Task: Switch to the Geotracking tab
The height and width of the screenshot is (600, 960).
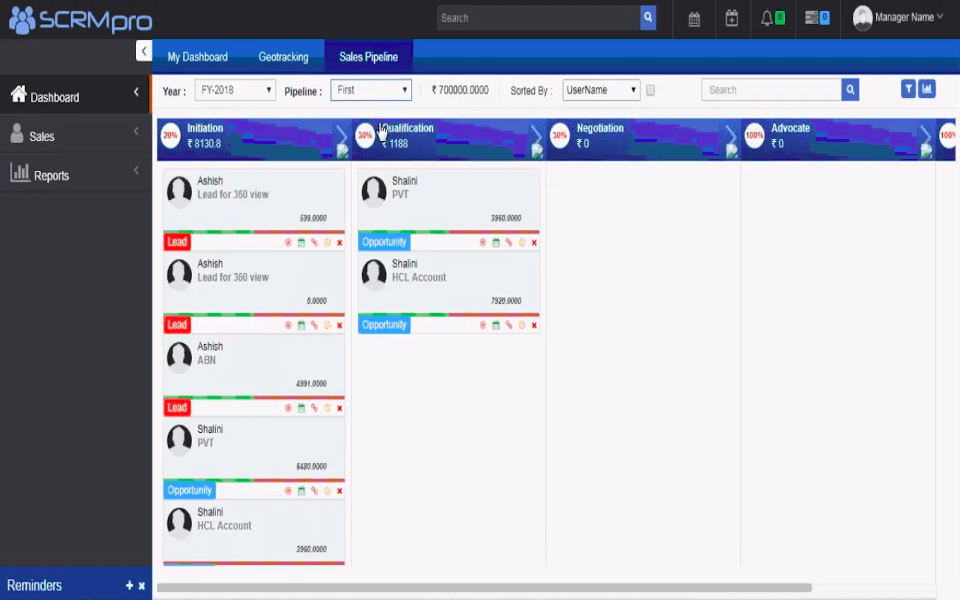Action: 283,57
